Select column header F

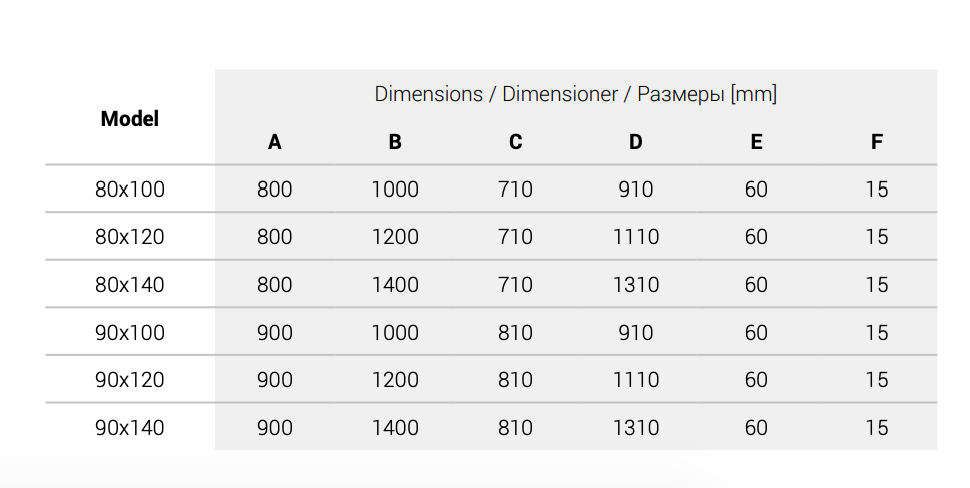[x=877, y=142]
